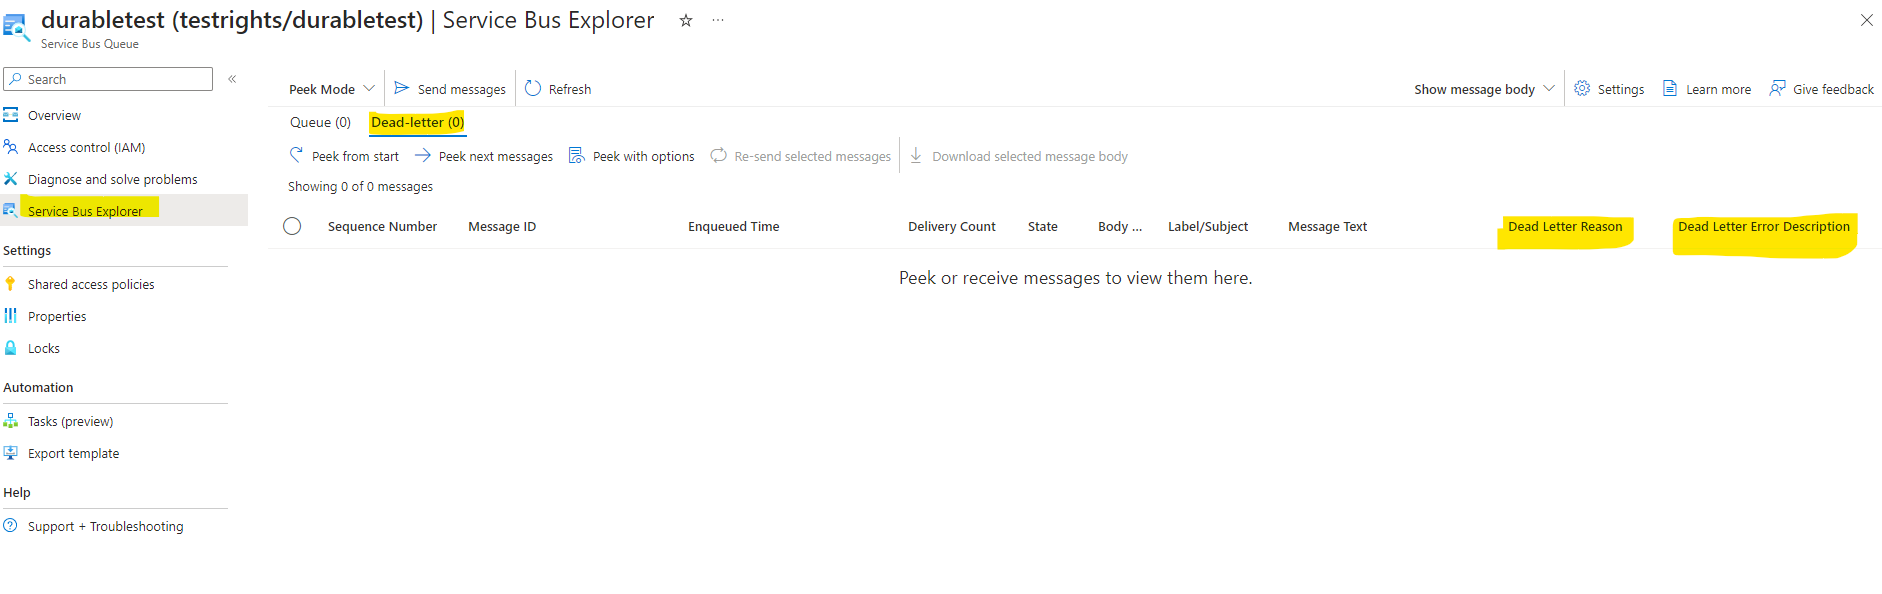Click Download selected message body label

[1030, 156]
